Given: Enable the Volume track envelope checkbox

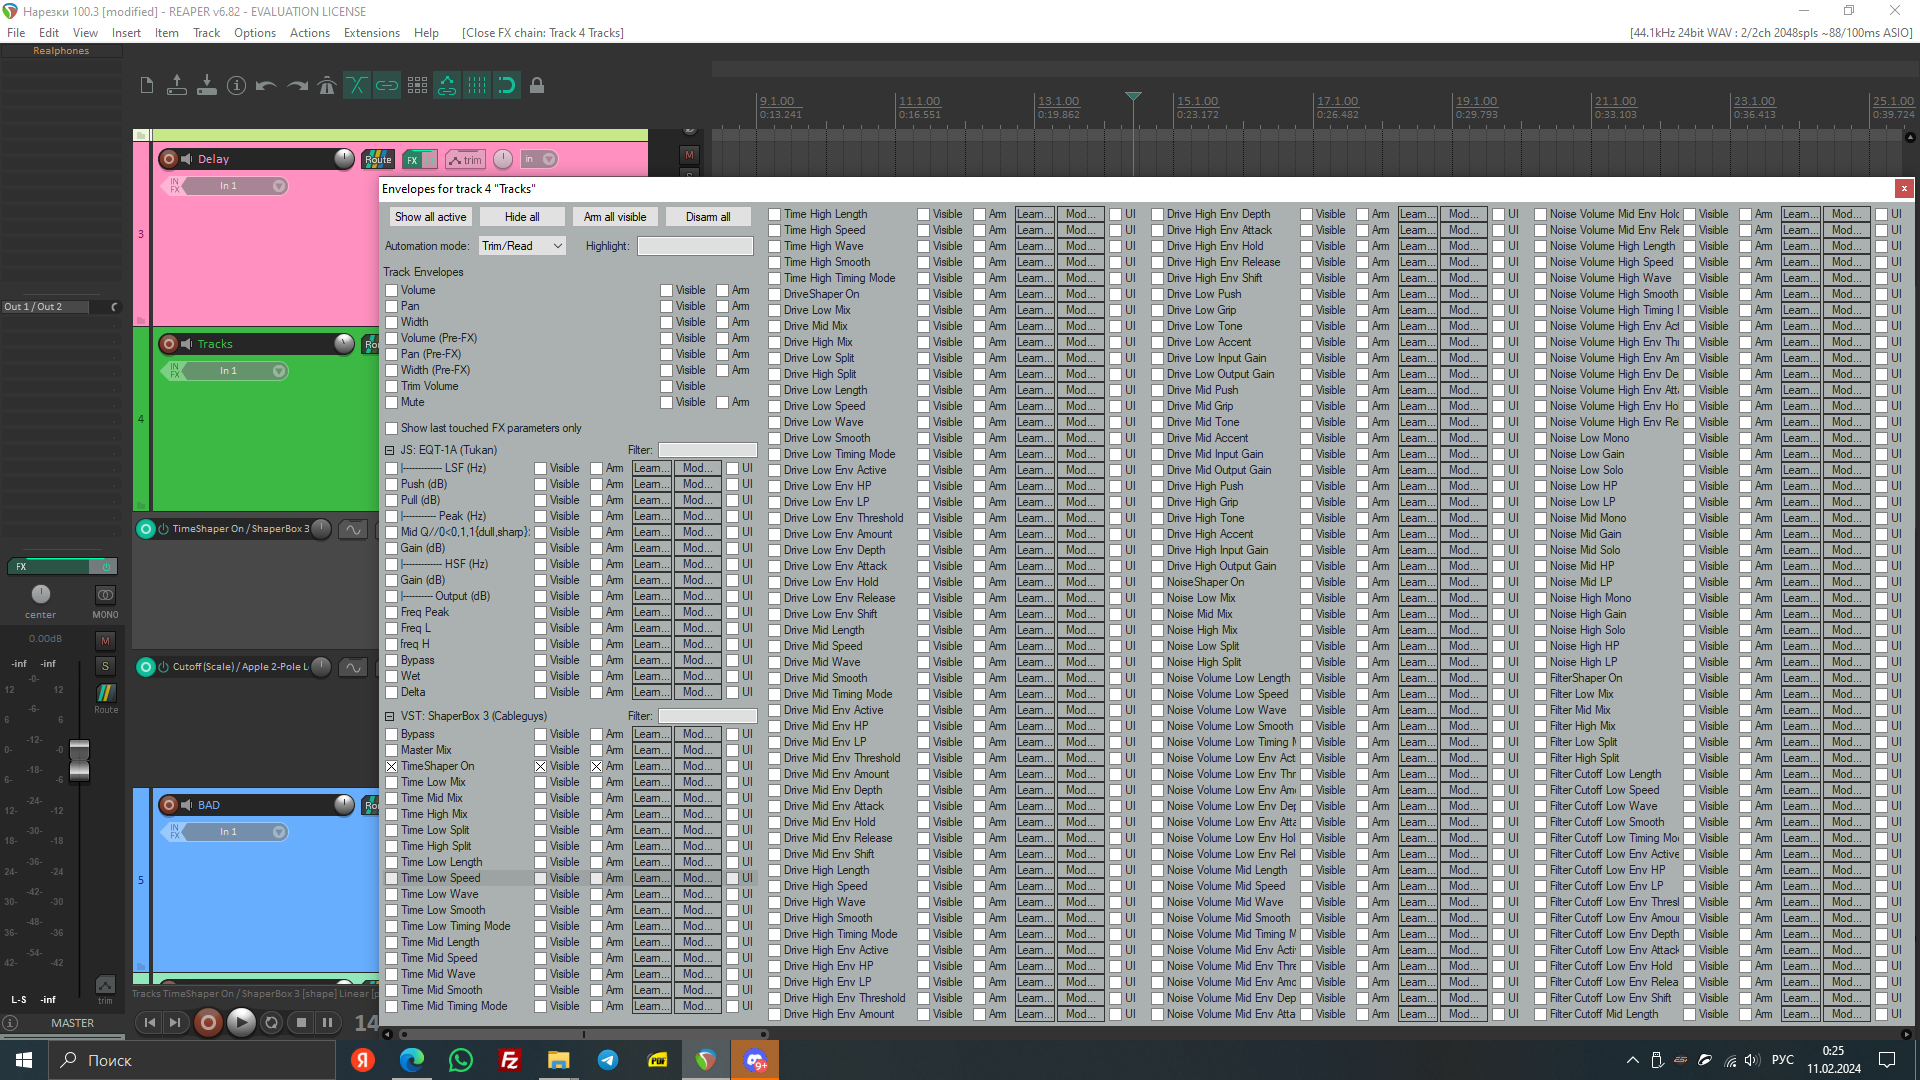Looking at the screenshot, I should point(392,291).
